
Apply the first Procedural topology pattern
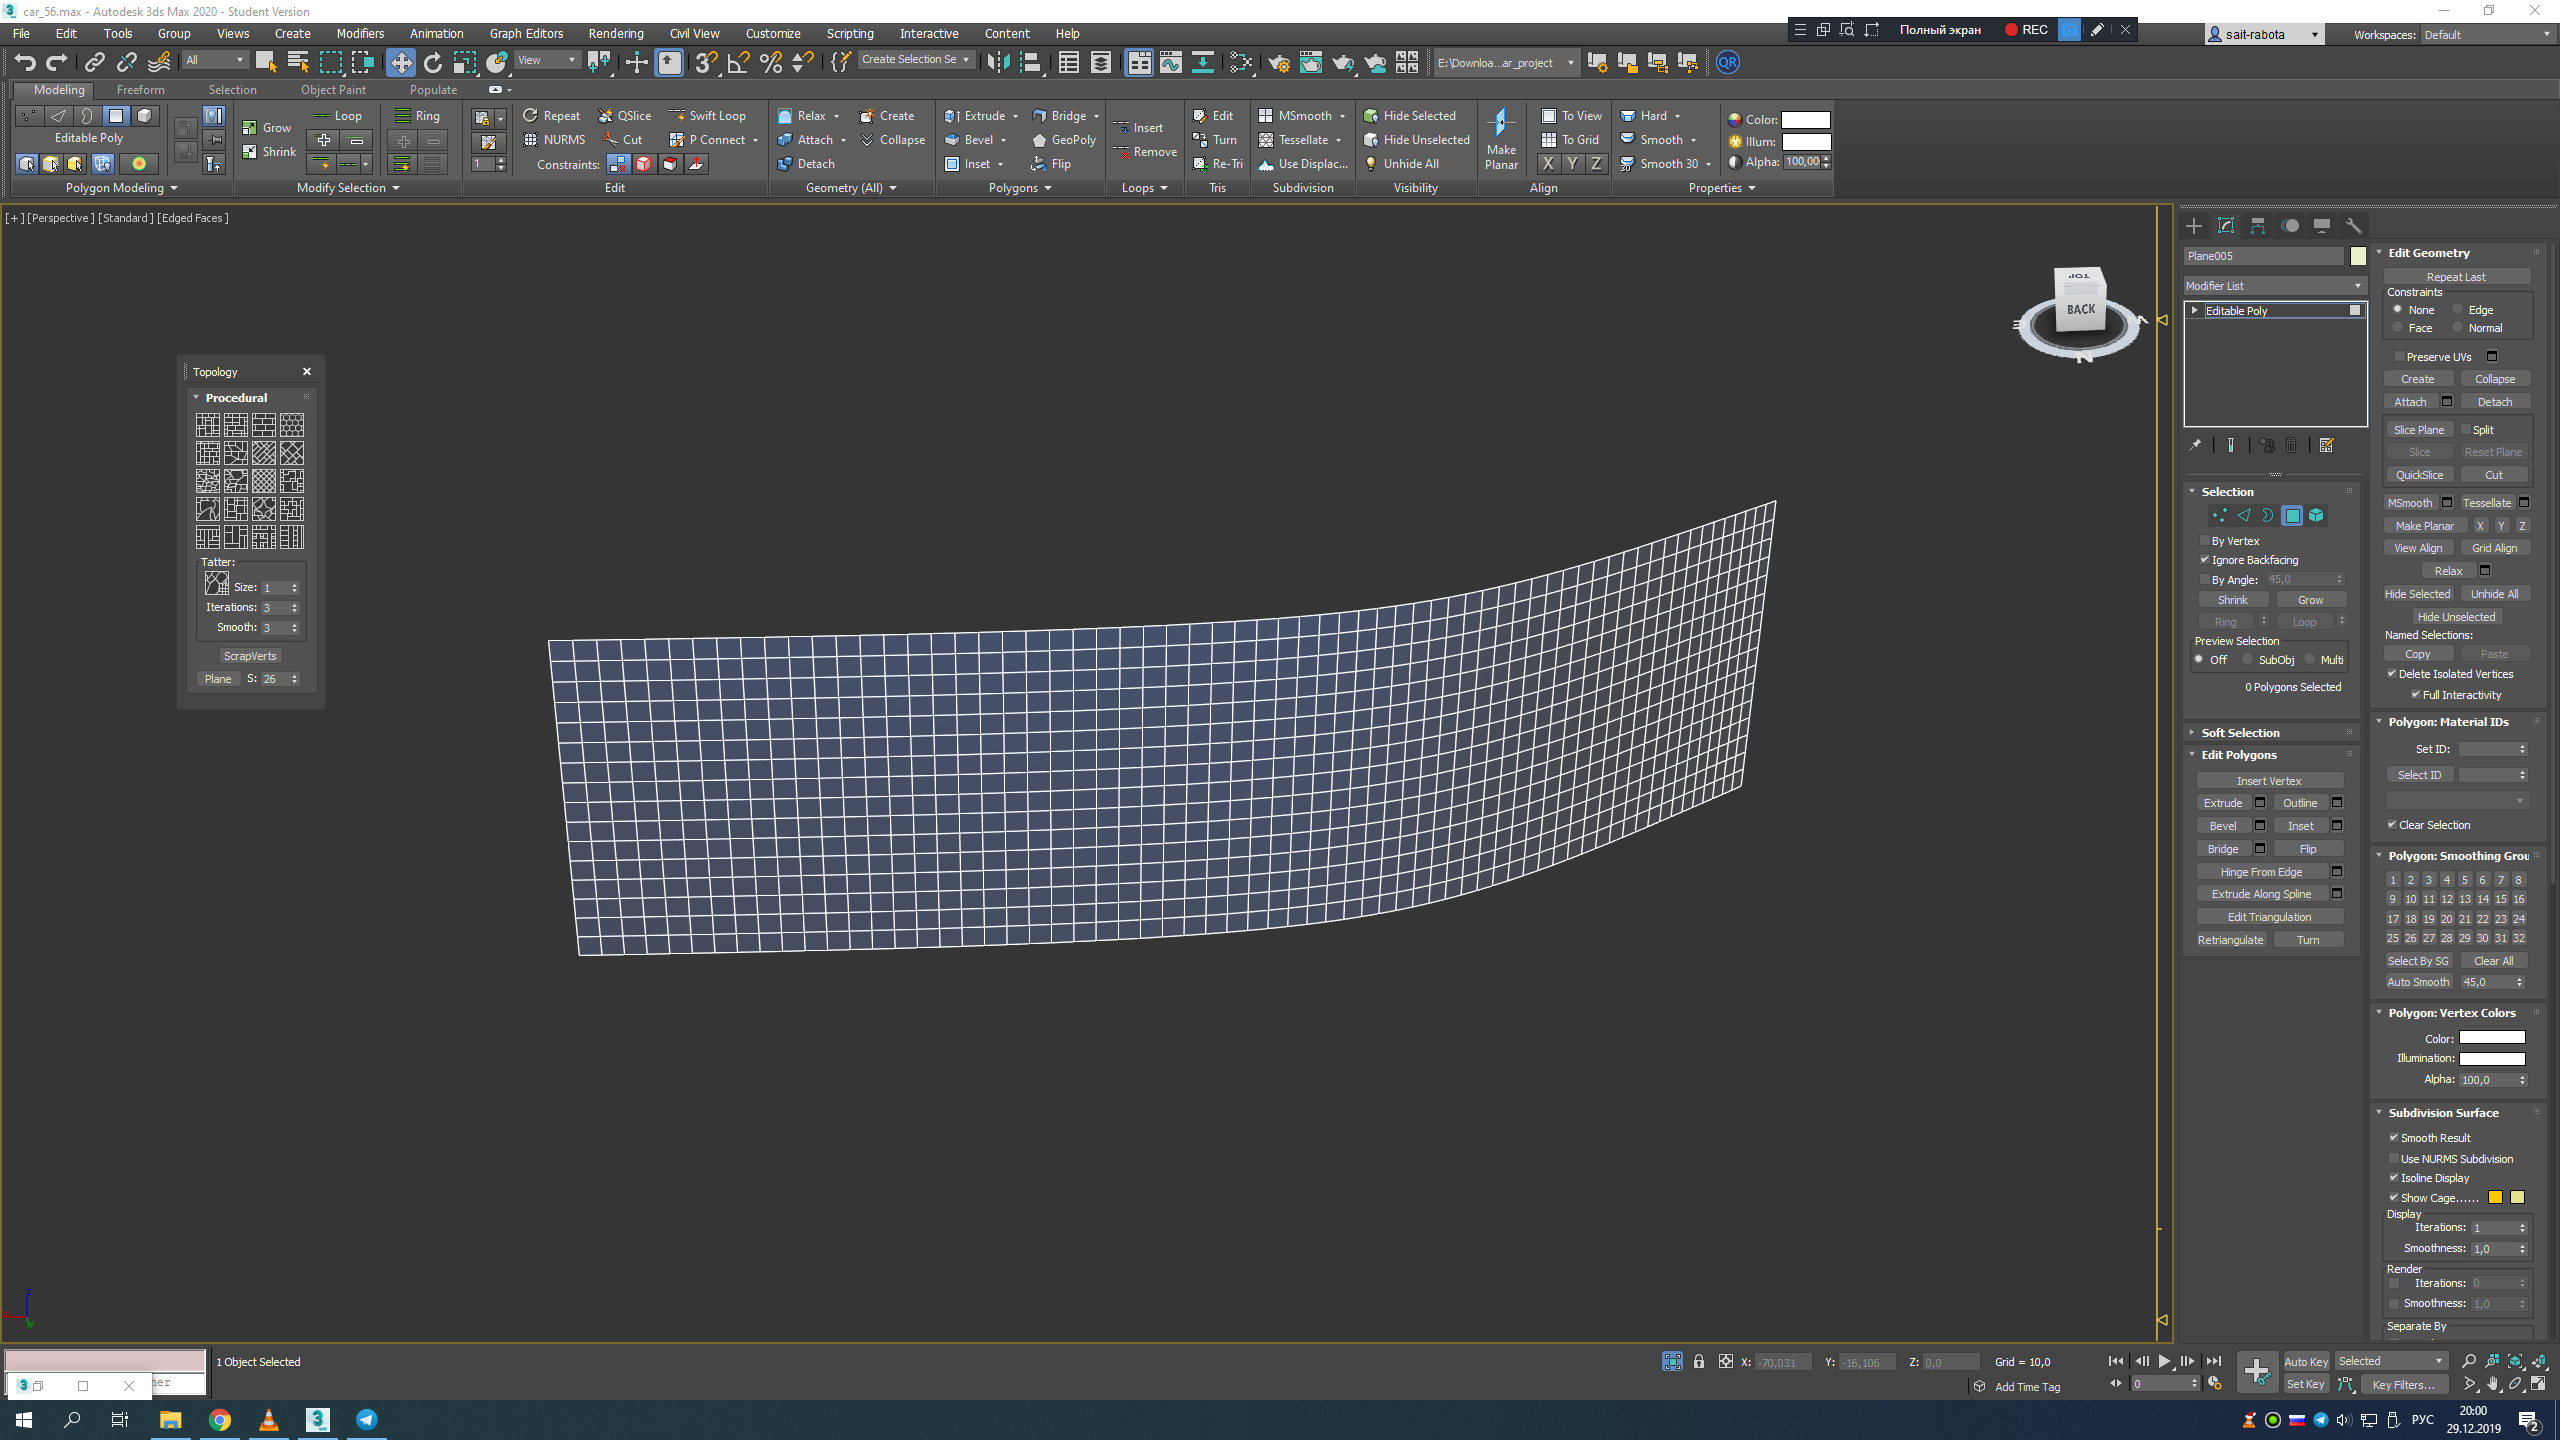pos(208,425)
